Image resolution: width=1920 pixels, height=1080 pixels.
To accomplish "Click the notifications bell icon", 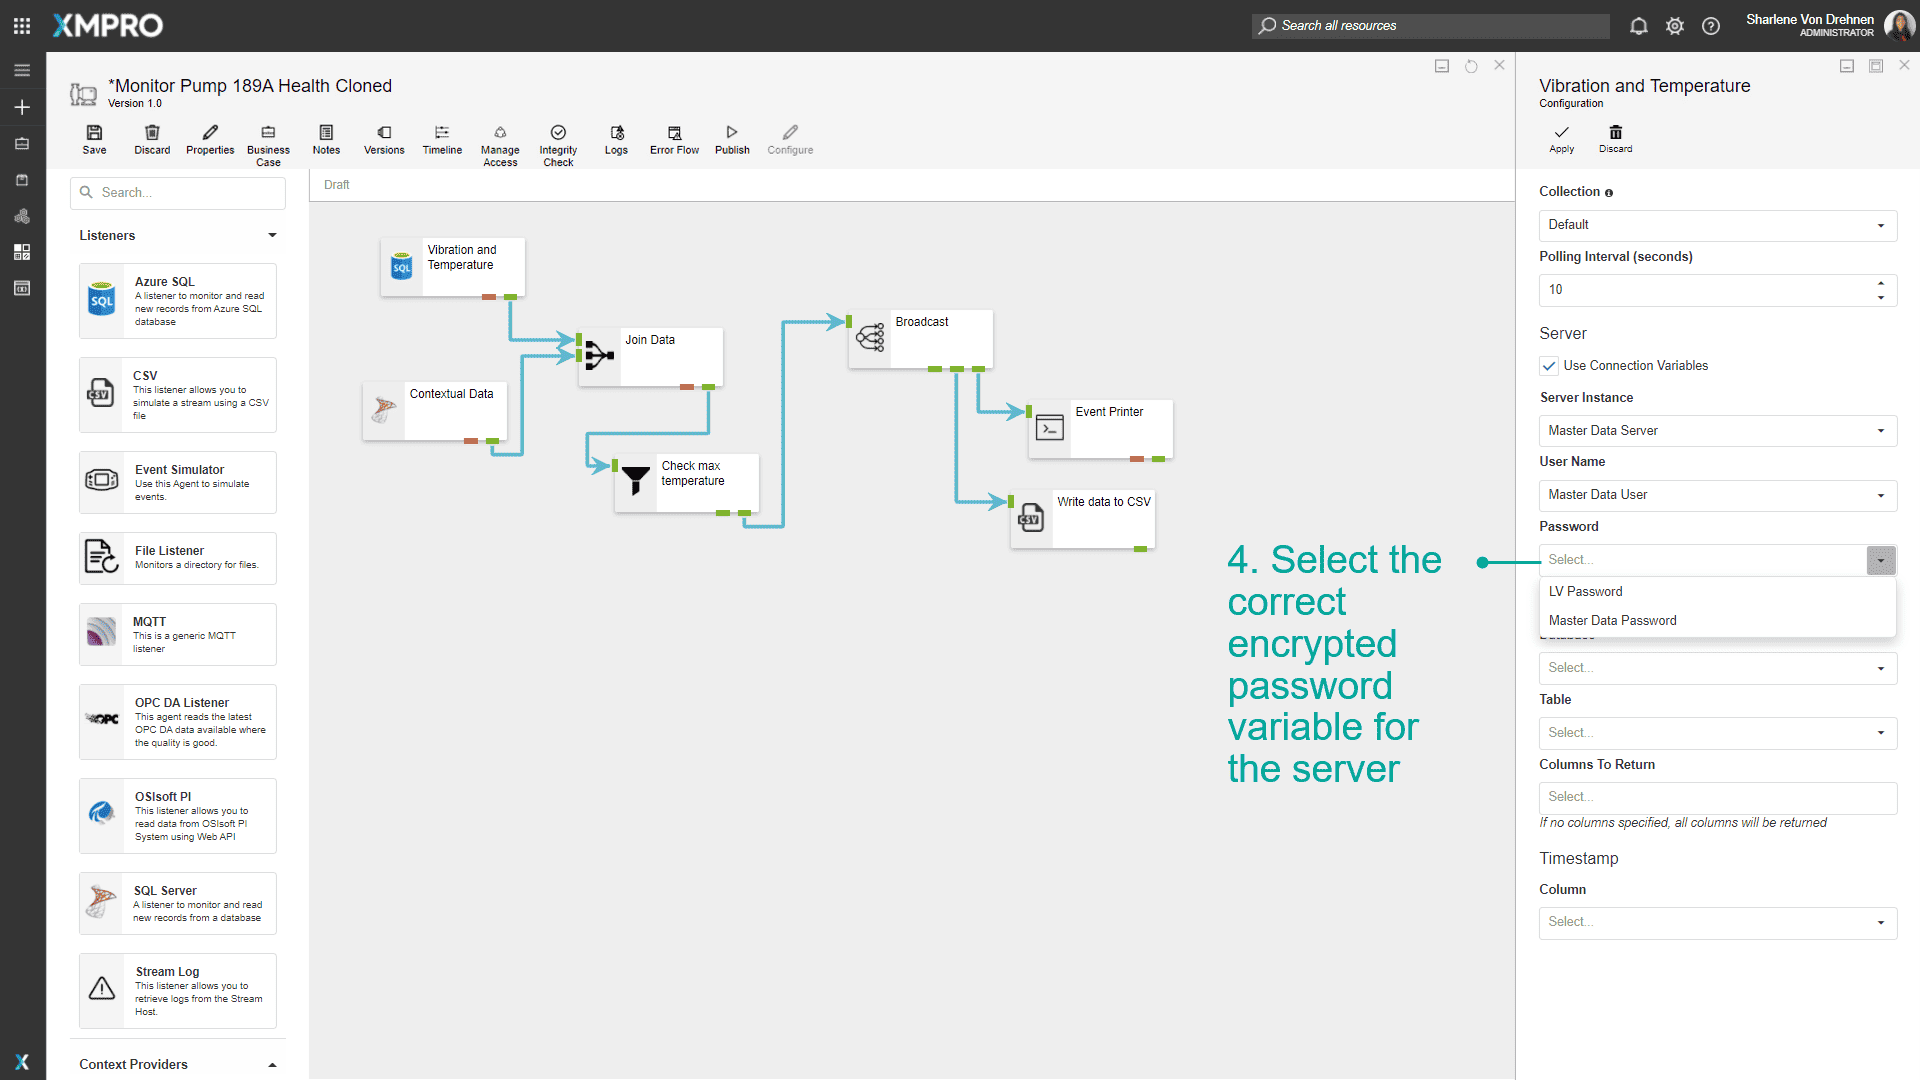I will [1638, 26].
